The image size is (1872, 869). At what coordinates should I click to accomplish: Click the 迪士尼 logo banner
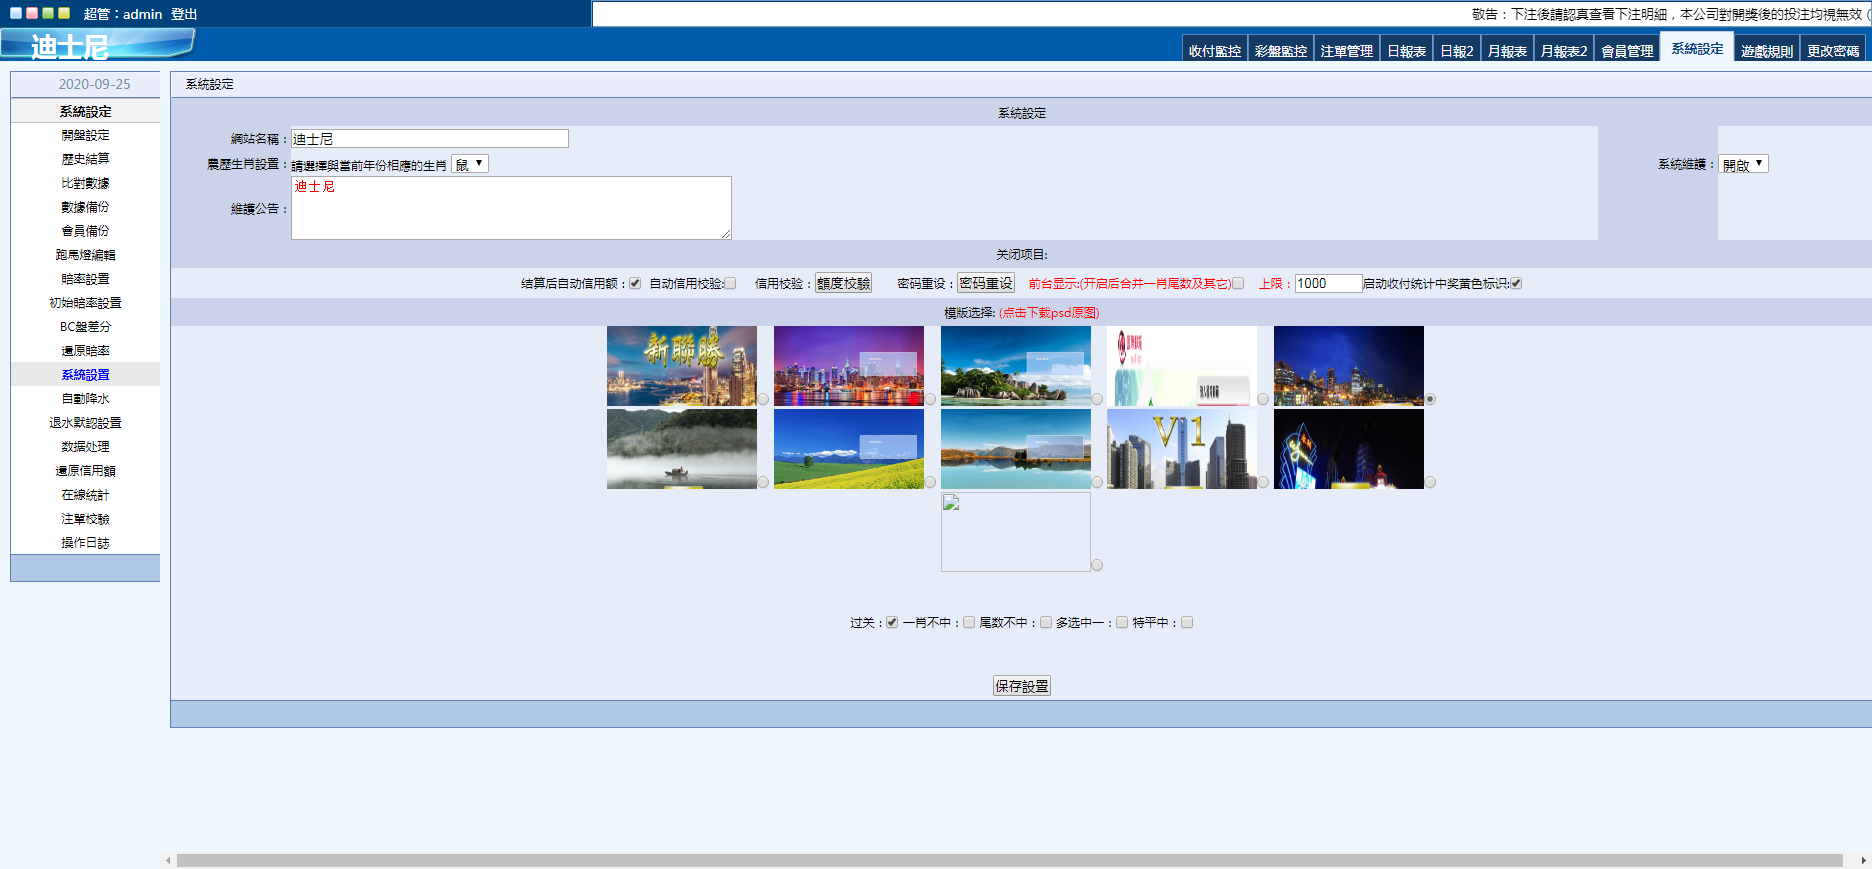[97, 45]
